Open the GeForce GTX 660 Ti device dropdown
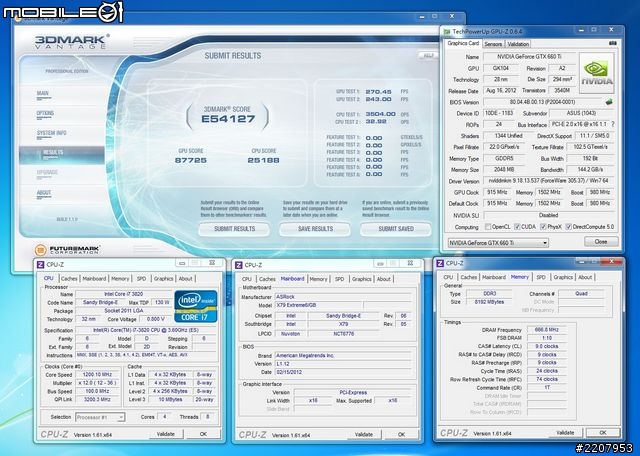 498,243
